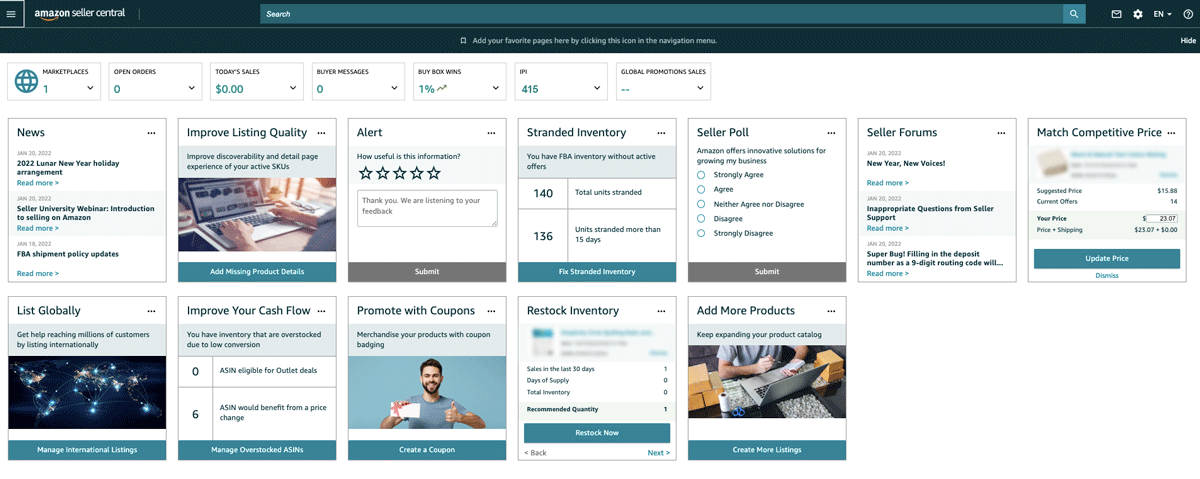Open the News card three-dot menu

click(151, 133)
